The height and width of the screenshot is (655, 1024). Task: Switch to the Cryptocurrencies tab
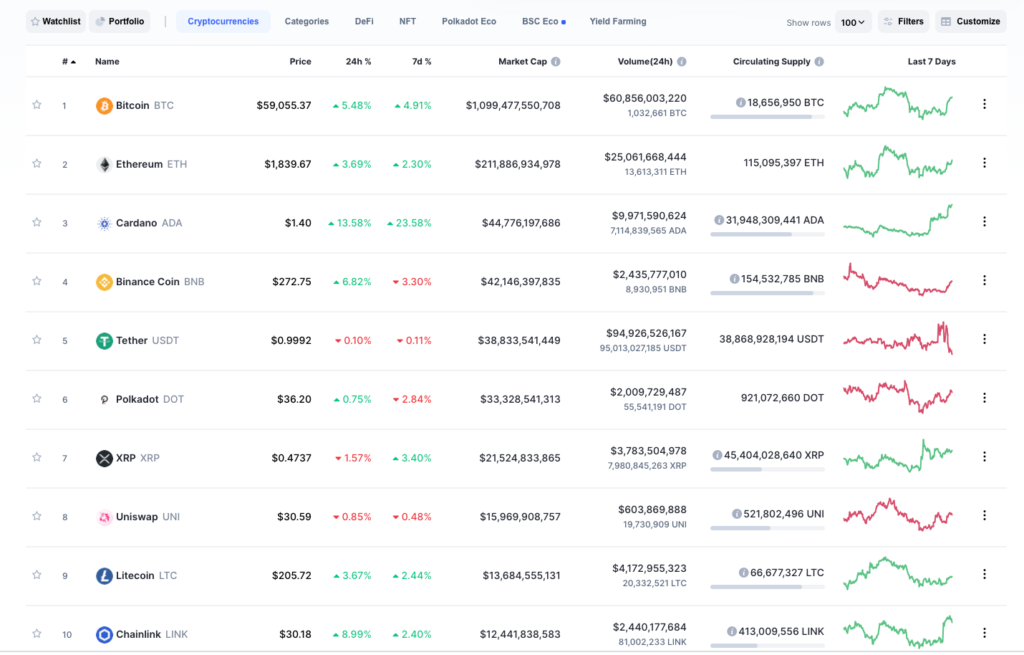point(223,22)
